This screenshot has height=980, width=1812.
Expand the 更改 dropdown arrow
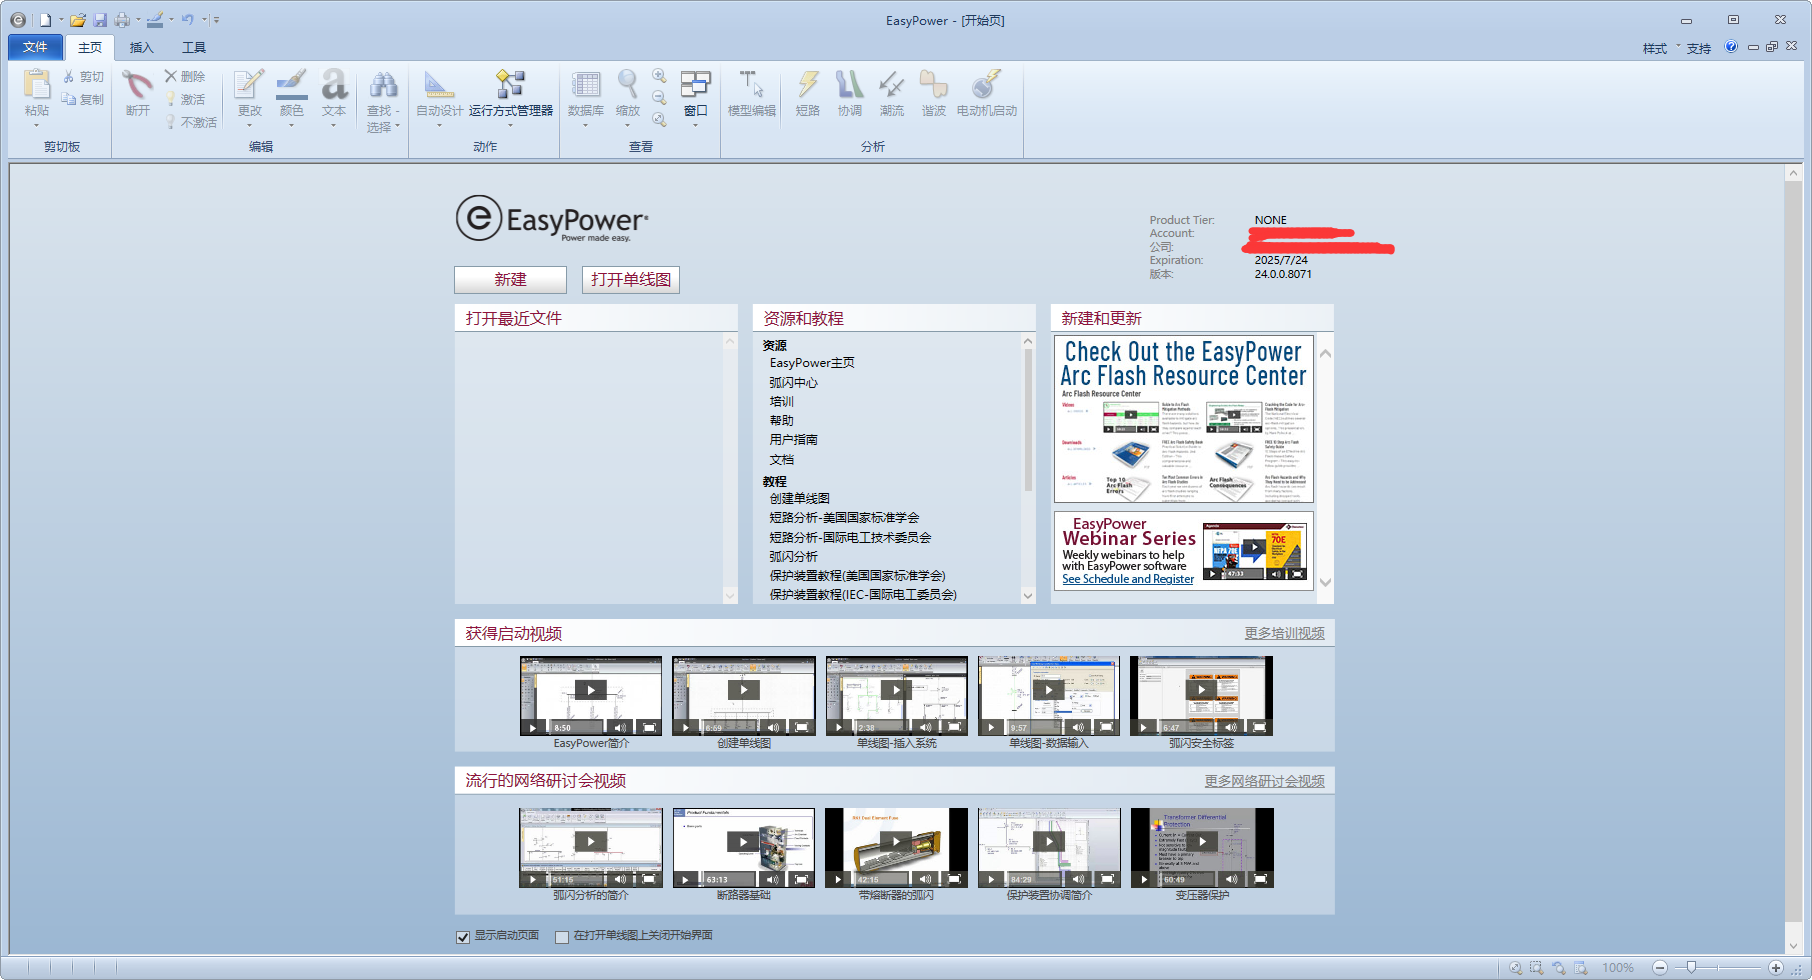tap(249, 125)
